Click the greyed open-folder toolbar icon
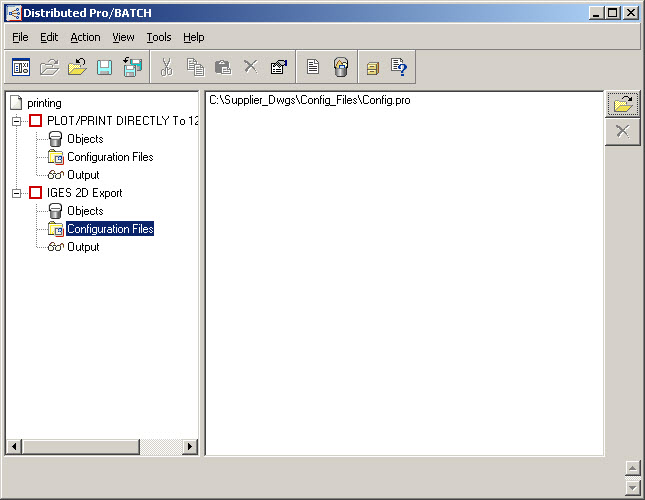 click(49, 67)
